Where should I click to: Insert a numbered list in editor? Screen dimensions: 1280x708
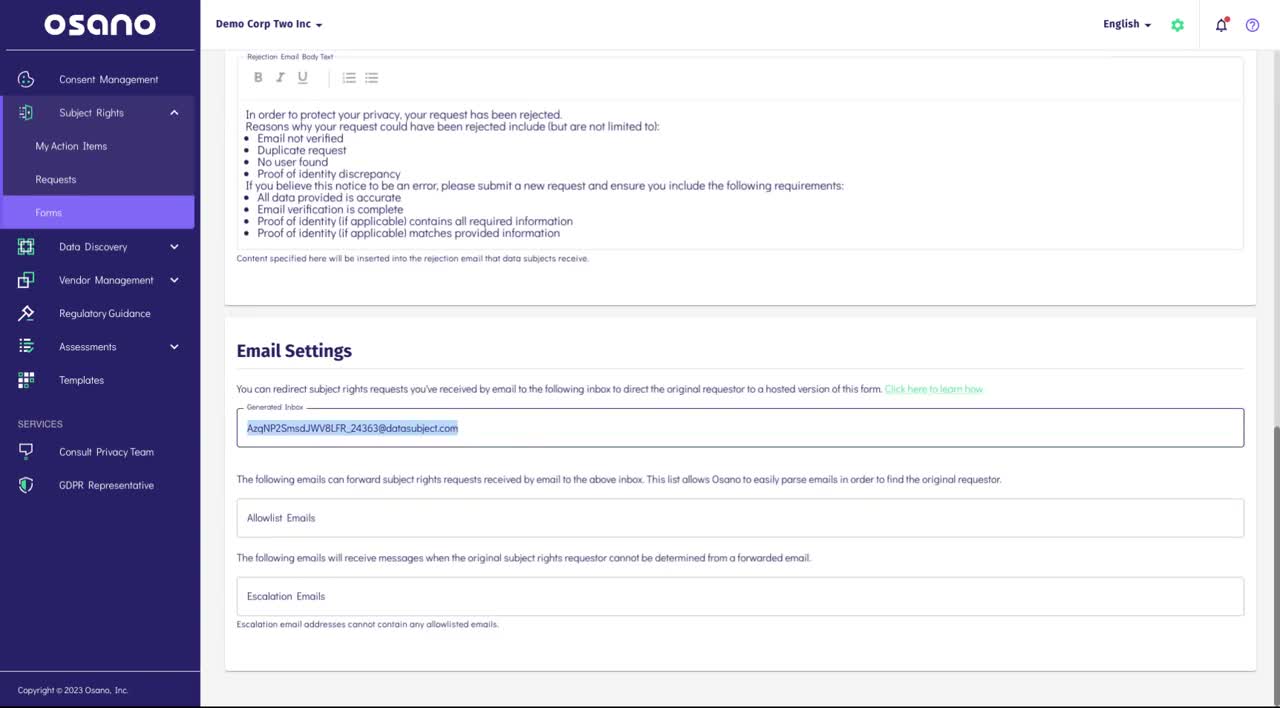(349, 78)
